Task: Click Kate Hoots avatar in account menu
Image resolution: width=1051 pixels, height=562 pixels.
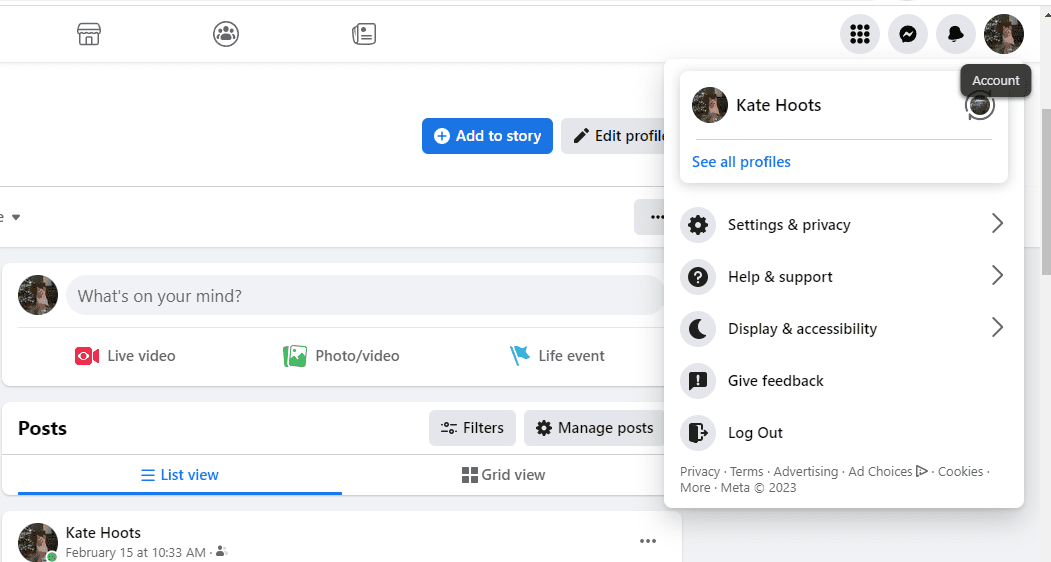Action: click(x=710, y=105)
